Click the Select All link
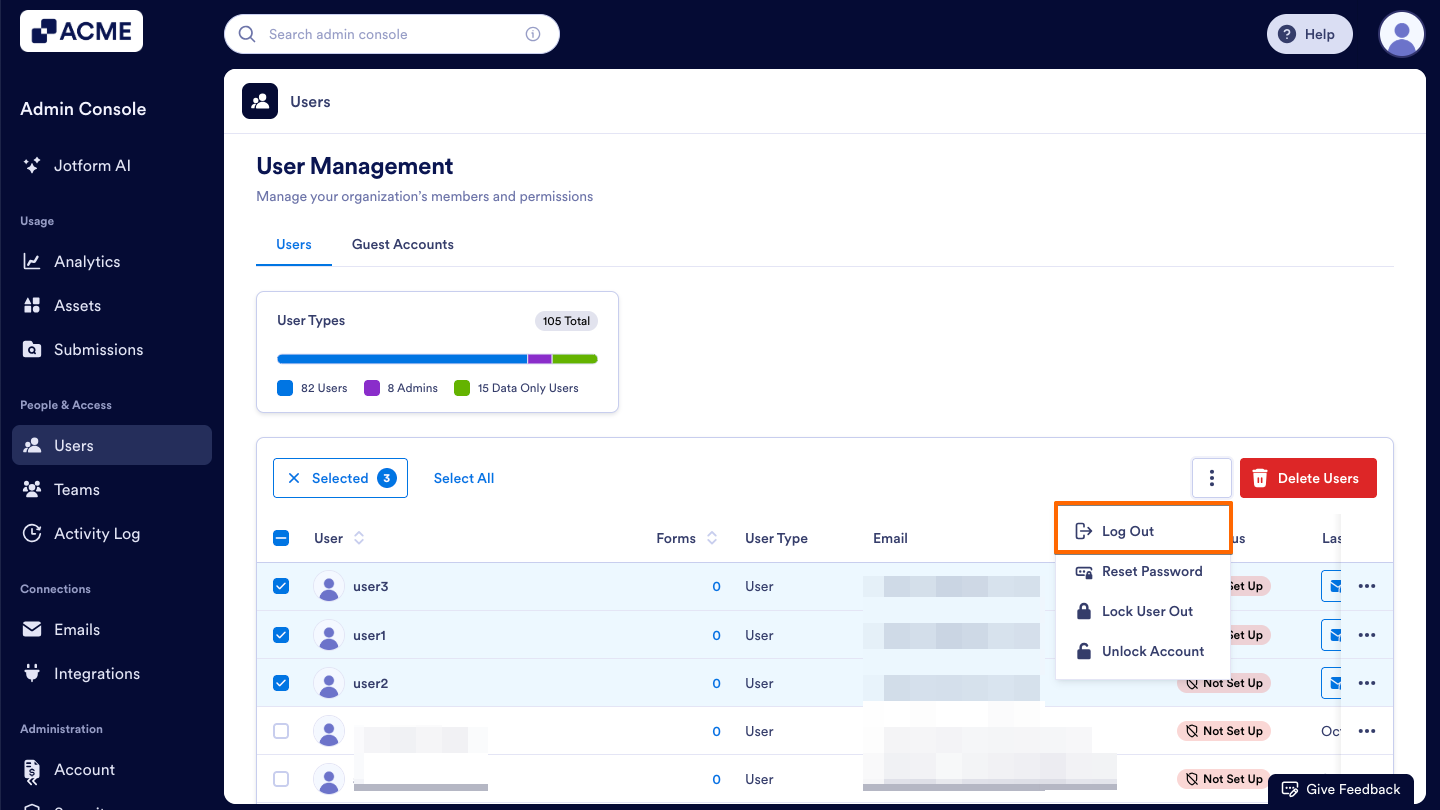 (x=463, y=478)
